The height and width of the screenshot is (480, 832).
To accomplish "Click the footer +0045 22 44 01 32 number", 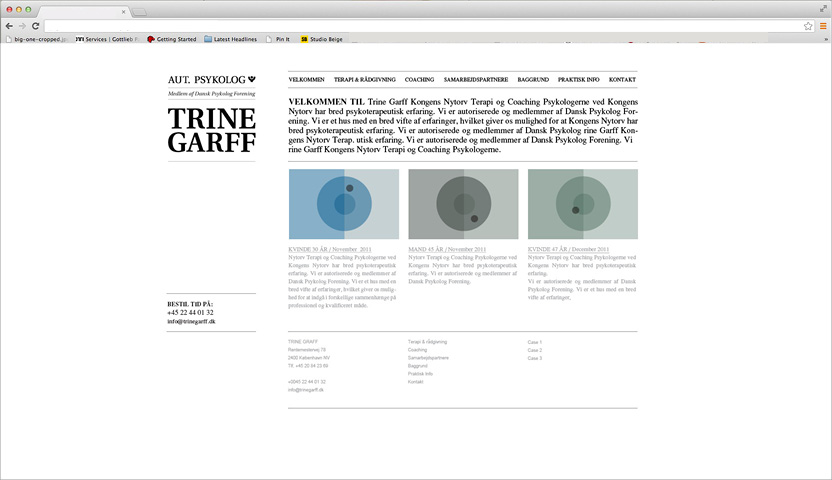I will point(307,382).
